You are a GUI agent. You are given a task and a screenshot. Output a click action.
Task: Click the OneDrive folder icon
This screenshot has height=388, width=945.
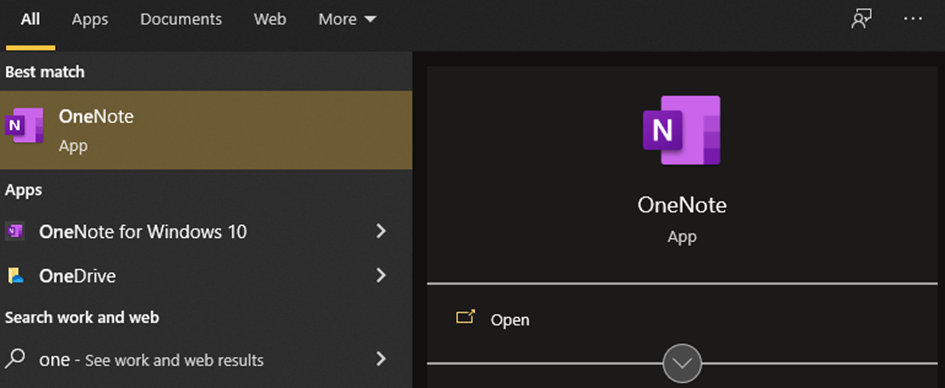click(x=15, y=276)
